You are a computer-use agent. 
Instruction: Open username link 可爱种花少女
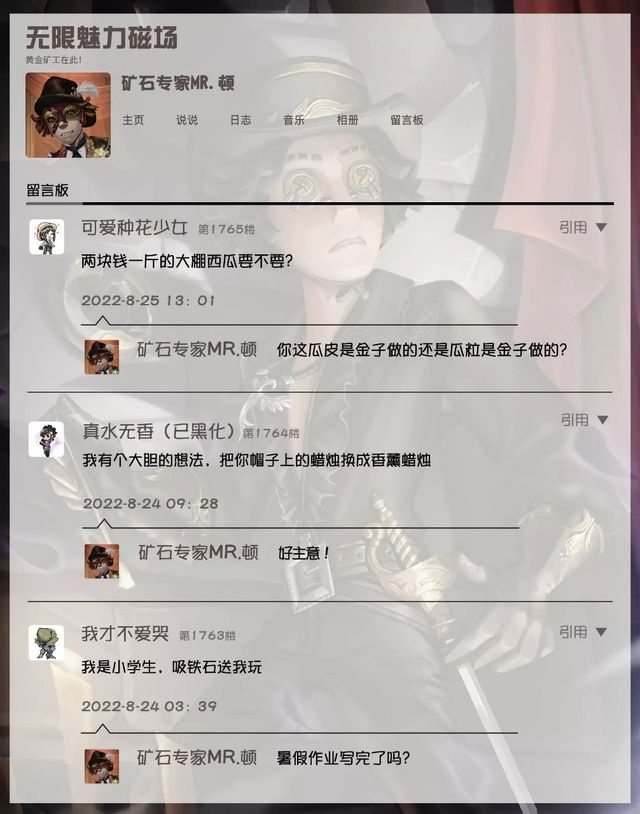pos(134,228)
